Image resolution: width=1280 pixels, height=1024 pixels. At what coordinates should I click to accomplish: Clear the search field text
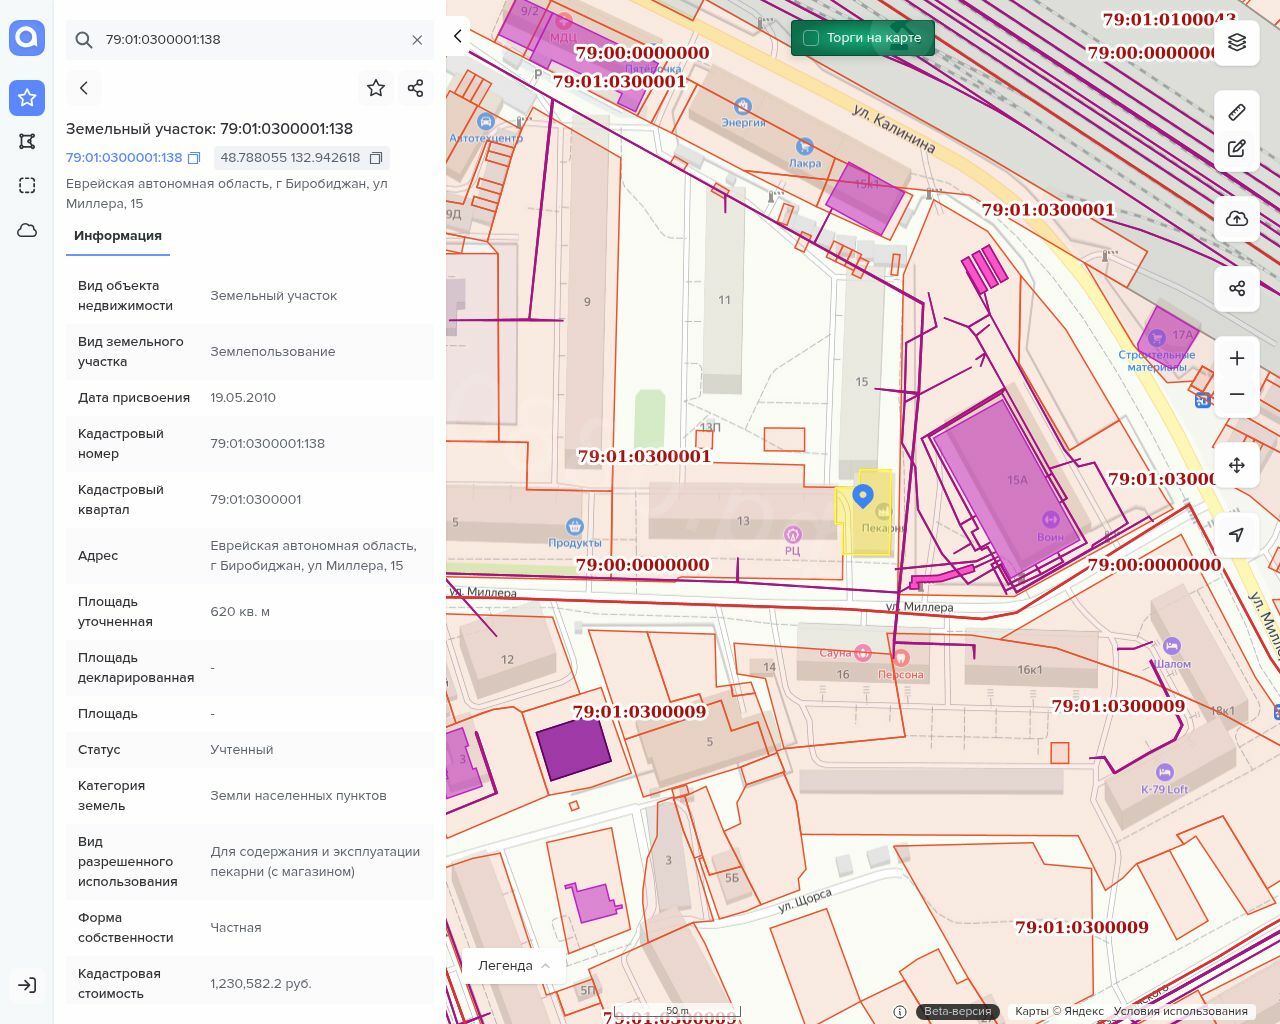(x=417, y=40)
